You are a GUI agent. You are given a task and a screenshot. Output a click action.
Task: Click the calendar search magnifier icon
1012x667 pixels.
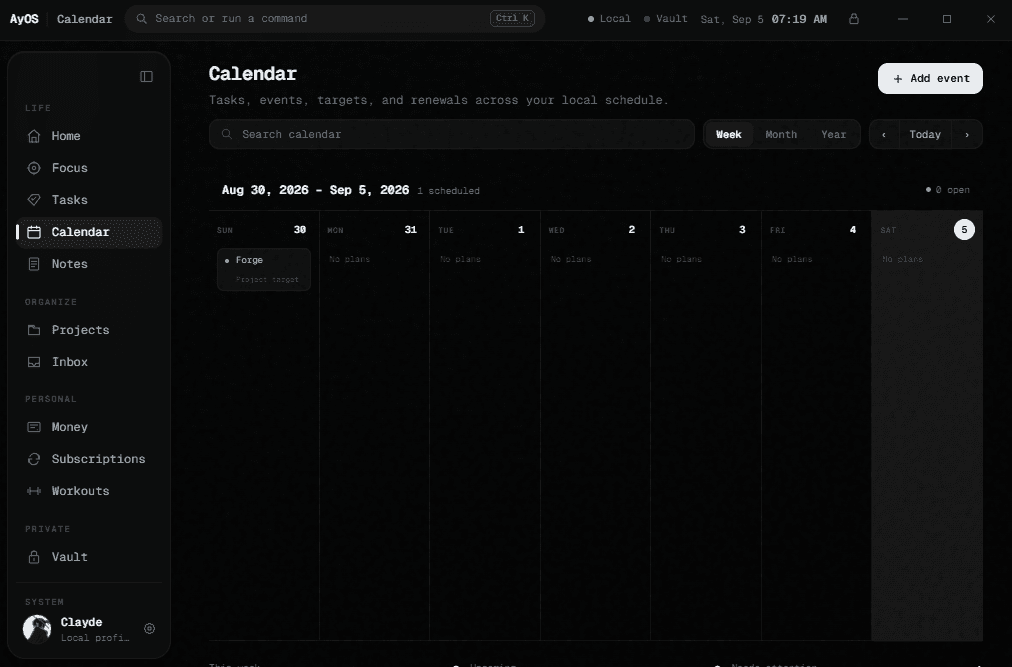(x=227, y=134)
